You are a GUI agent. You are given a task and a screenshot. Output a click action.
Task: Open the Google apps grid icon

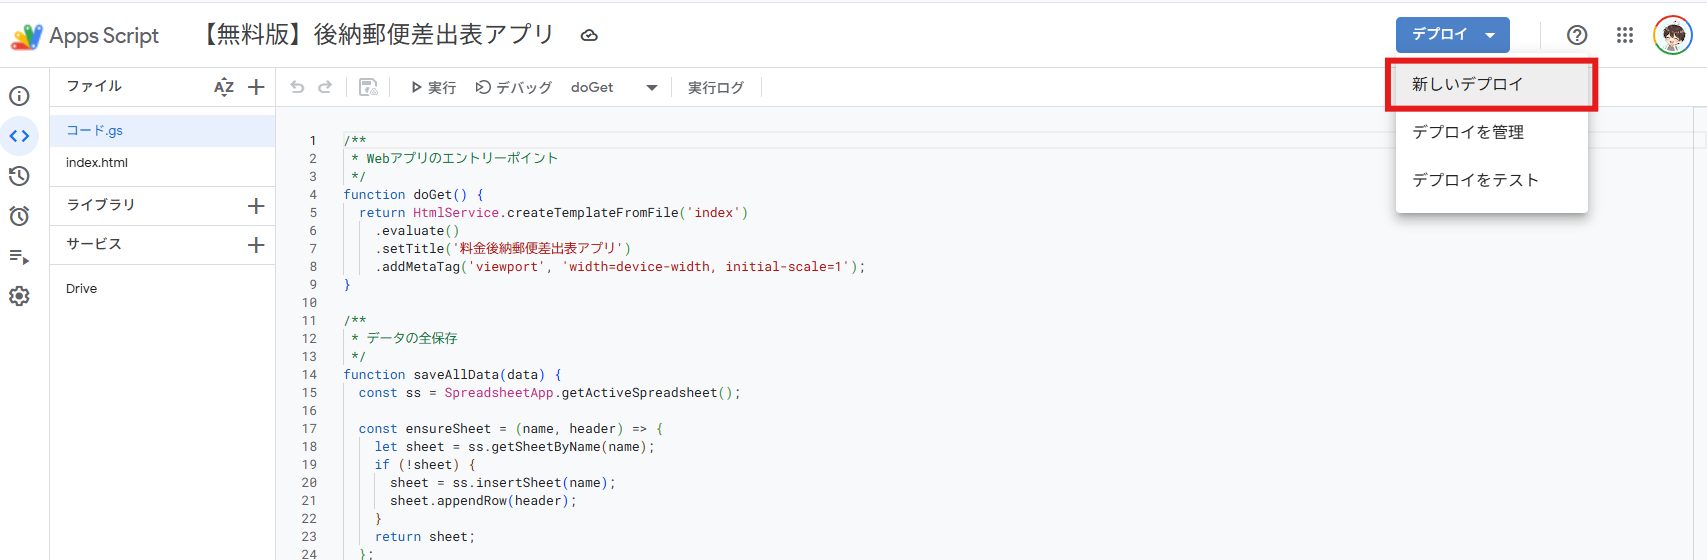click(1625, 35)
